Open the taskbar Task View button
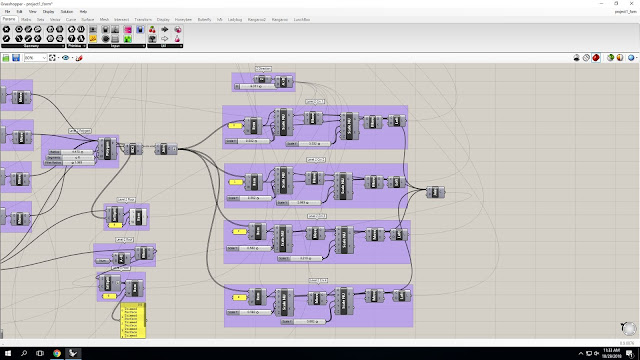The height and width of the screenshot is (360, 640). [x=40, y=353]
